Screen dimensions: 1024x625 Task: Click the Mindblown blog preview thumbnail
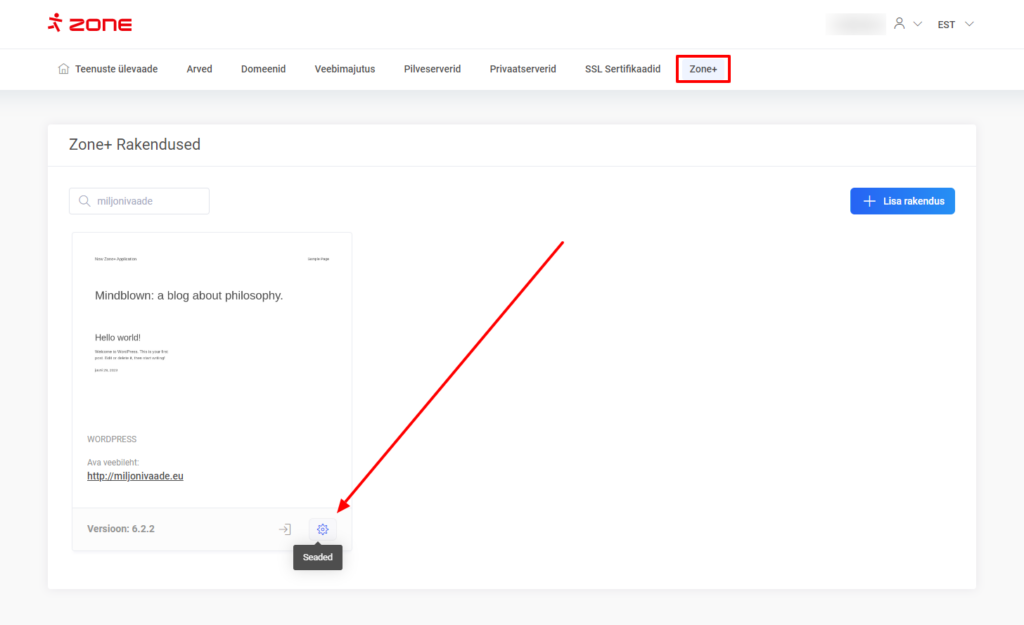click(x=211, y=330)
